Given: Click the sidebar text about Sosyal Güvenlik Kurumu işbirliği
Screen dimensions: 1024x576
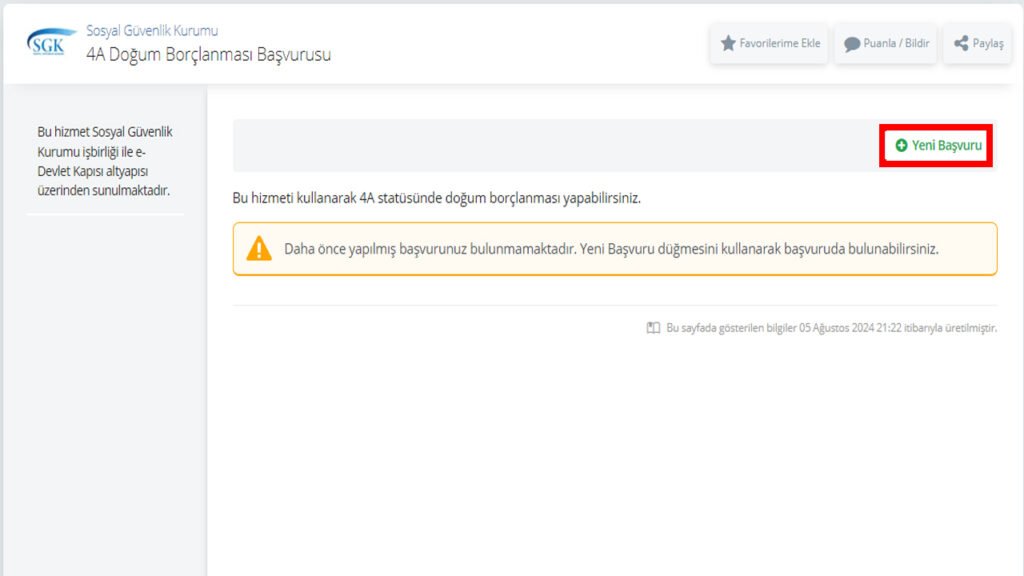Looking at the screenshot, I should point(104,161).
